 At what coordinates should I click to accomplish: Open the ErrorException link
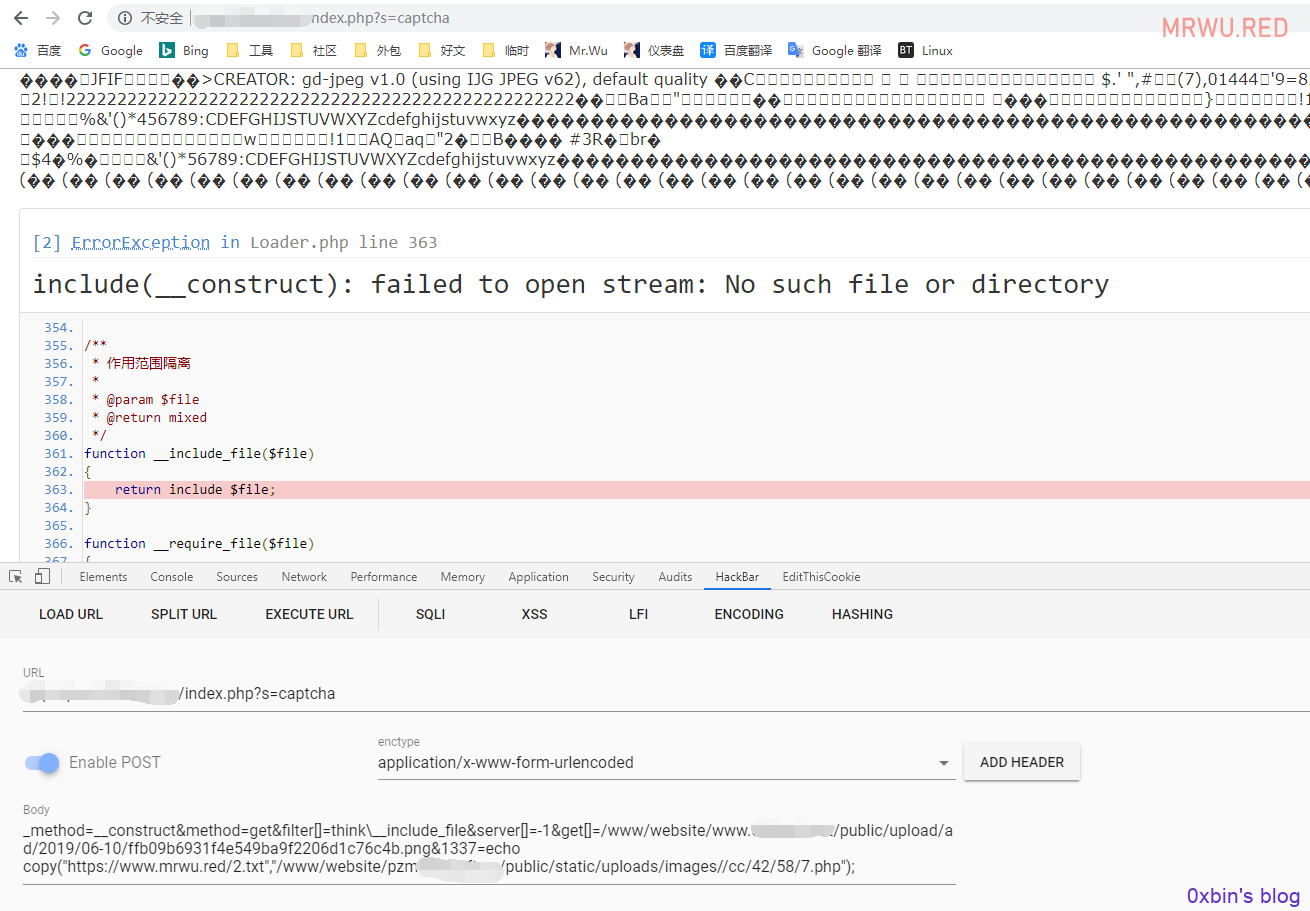click(140, 242)
